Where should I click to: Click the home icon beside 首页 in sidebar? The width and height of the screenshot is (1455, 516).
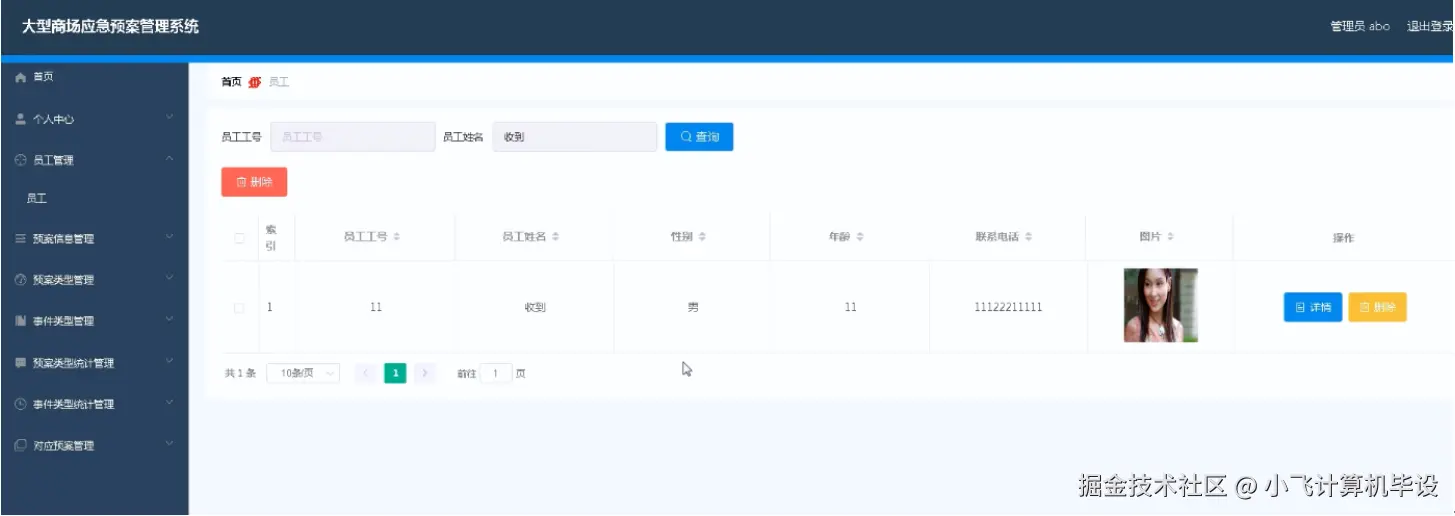pos(20,77)
